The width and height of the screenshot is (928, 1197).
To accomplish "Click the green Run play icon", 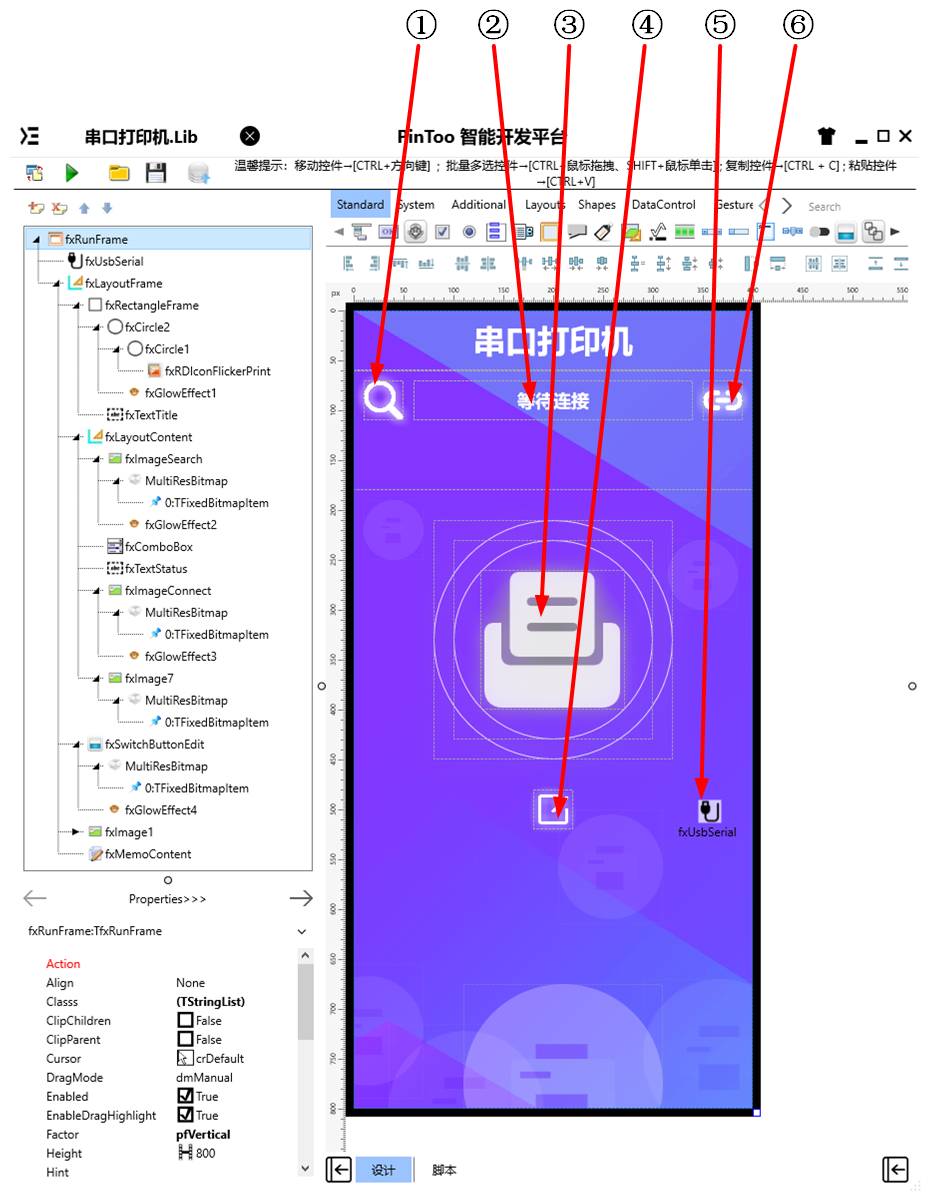I will coord(72,173).
